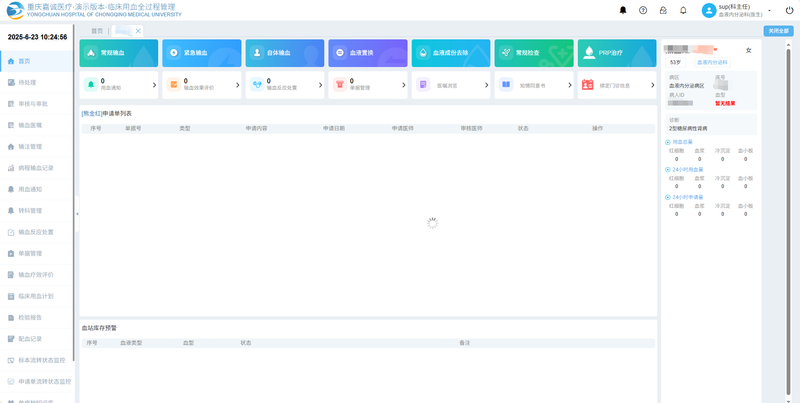800x403 pixels.
Task: Expand the 输血效果评价 card arrow
Action: pyautogui.click(x=237, y=85)
